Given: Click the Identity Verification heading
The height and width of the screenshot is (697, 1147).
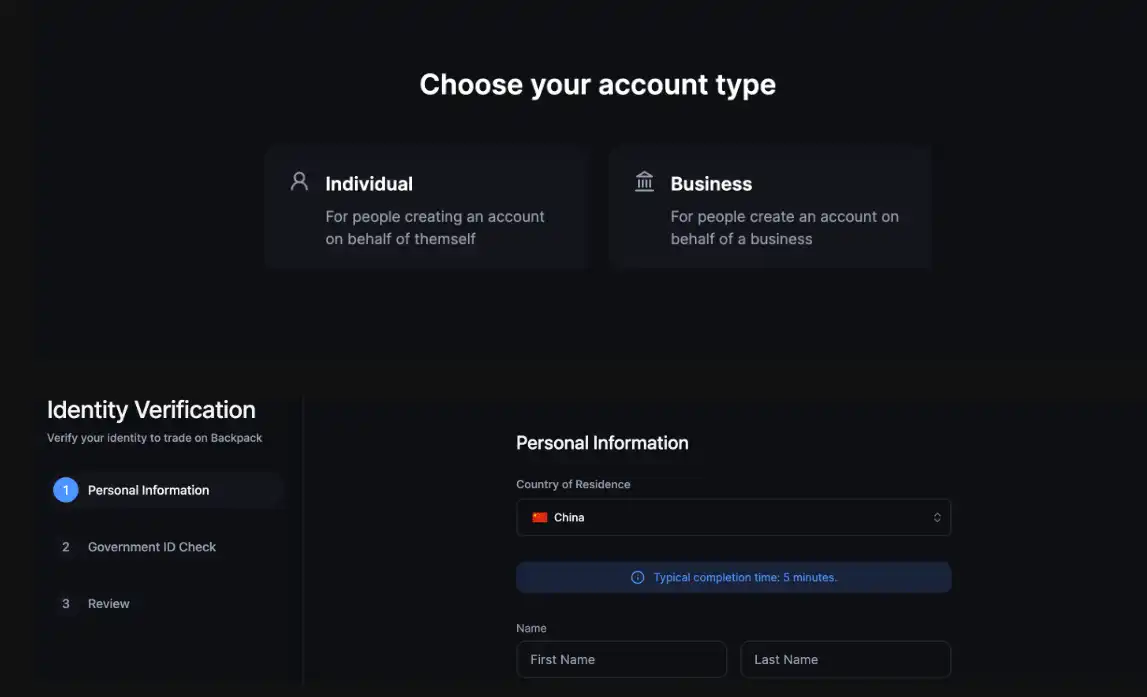Looking at the screenshot, I should (x=151, y=410).
